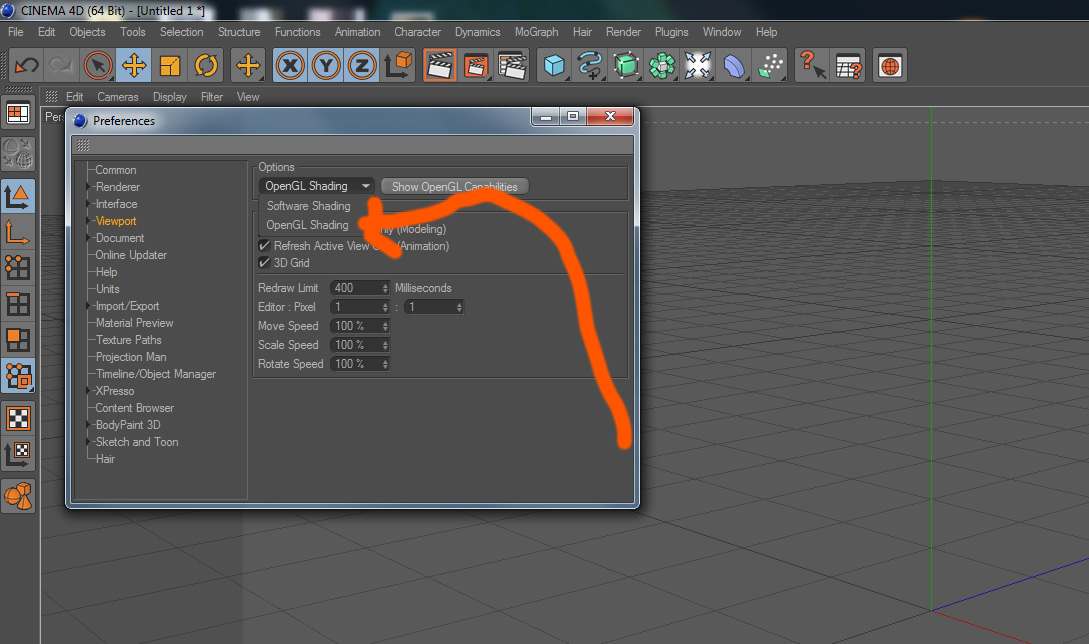Select the Scale tool

click(170, 66)
